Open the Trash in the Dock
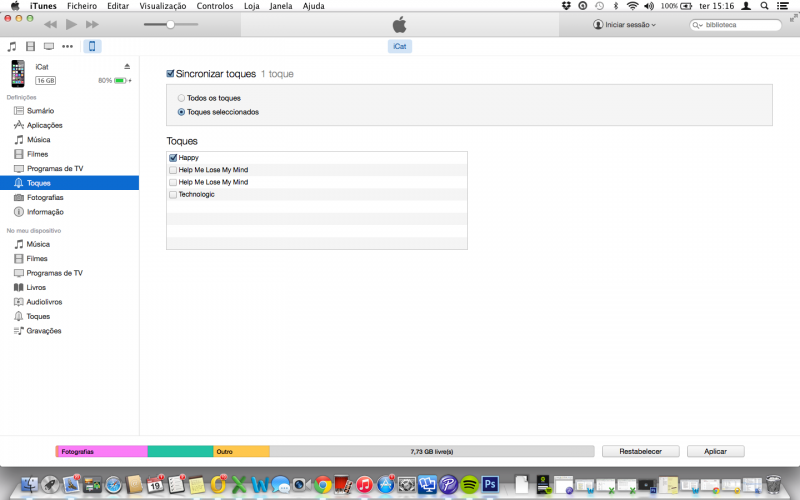800x500 pixels. (773, 484)
